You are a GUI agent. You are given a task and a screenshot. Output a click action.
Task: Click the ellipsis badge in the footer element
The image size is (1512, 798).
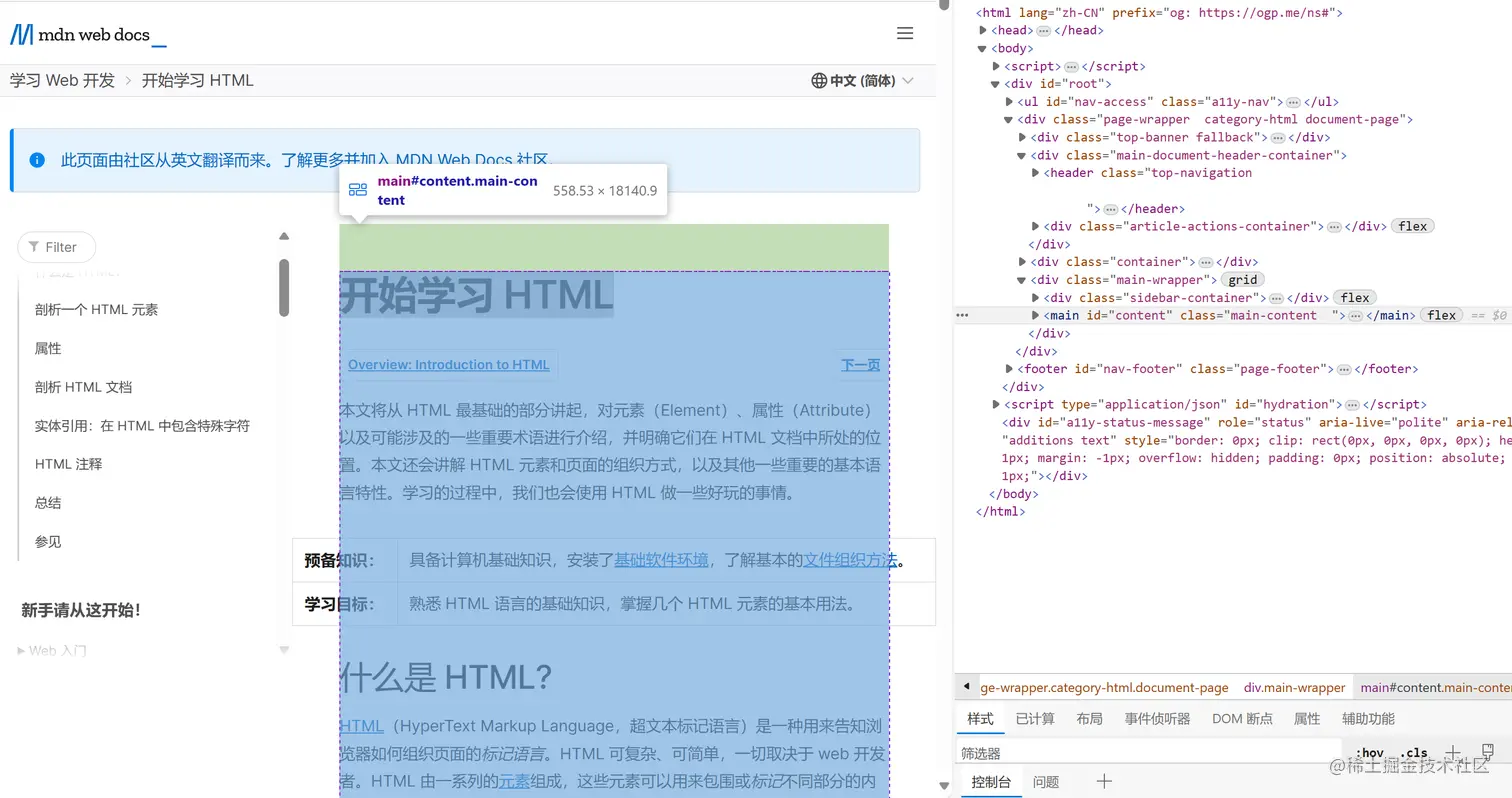point(1344,370)
